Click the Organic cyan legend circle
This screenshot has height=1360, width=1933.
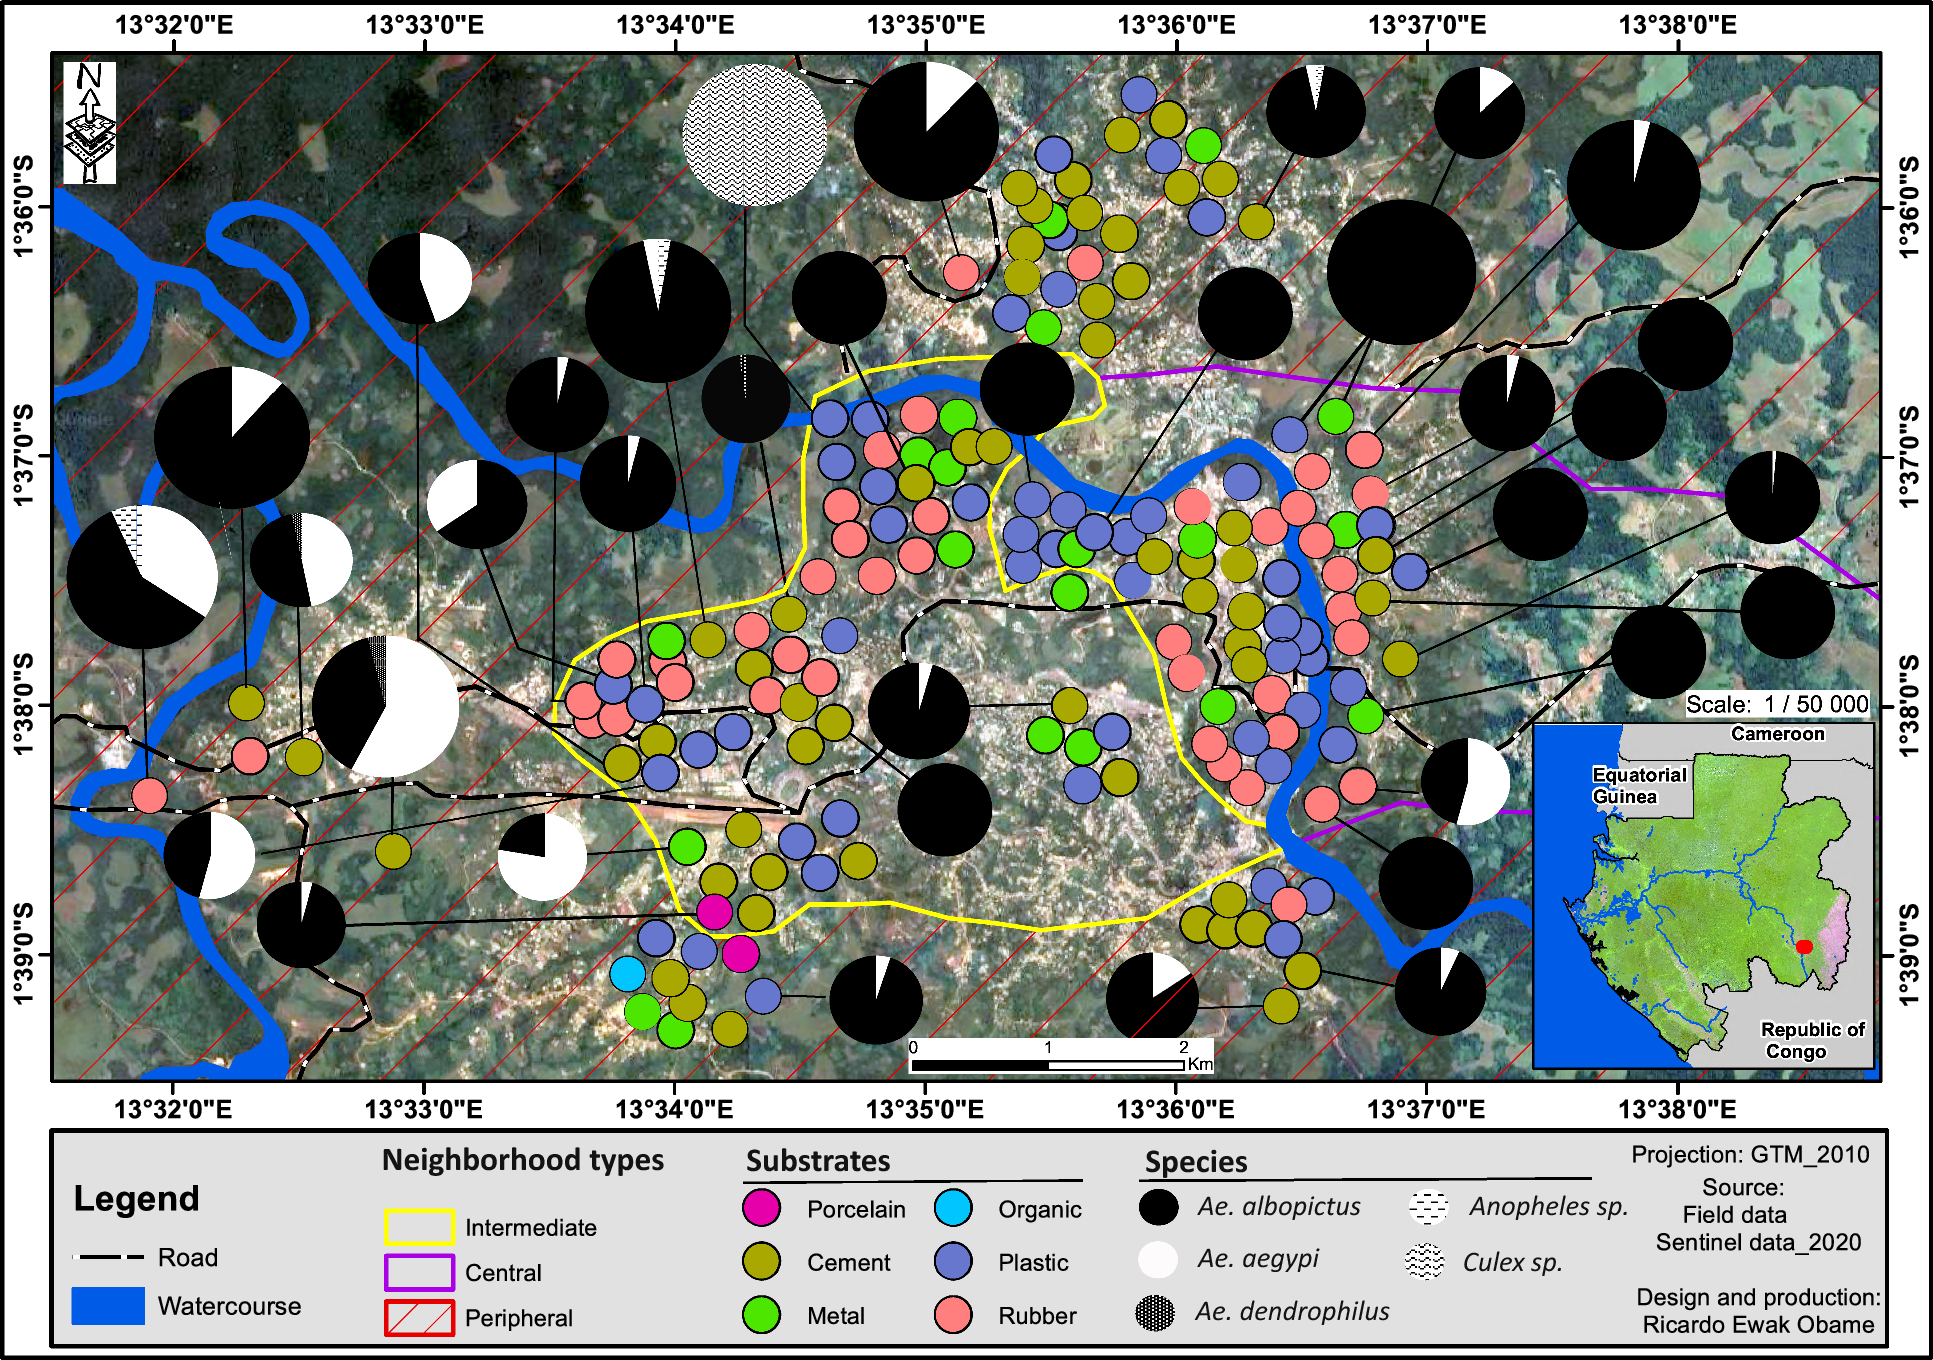[953, 1208]
